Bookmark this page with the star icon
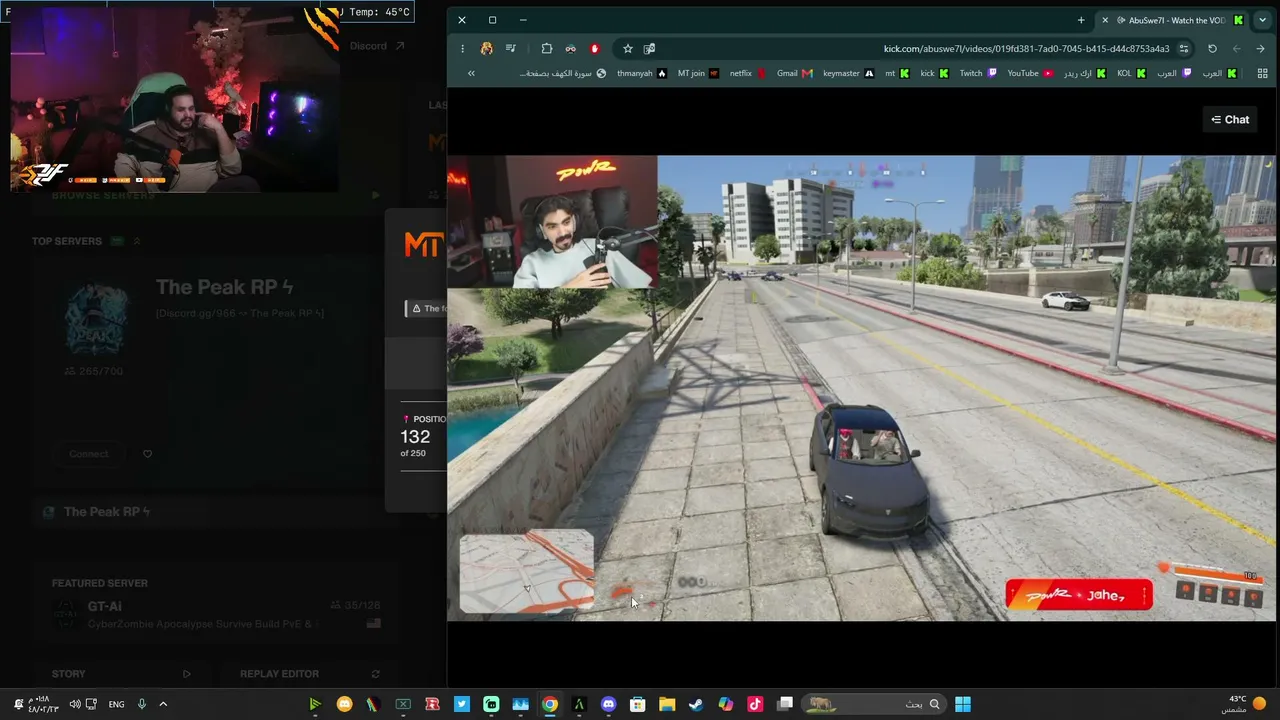This screenshot has width=1280, height=720. [x=628, y=48]
